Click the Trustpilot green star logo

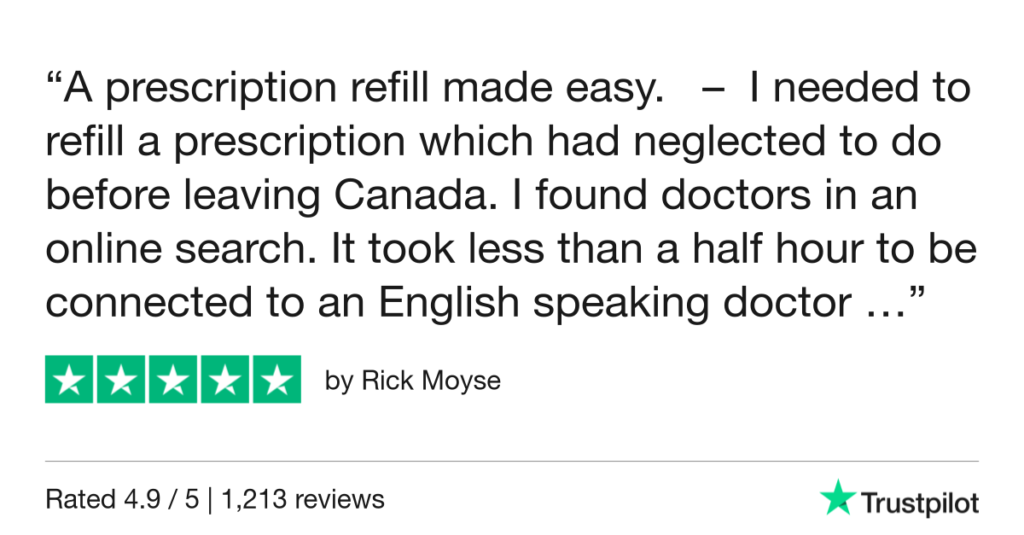[x=836, y=497]
